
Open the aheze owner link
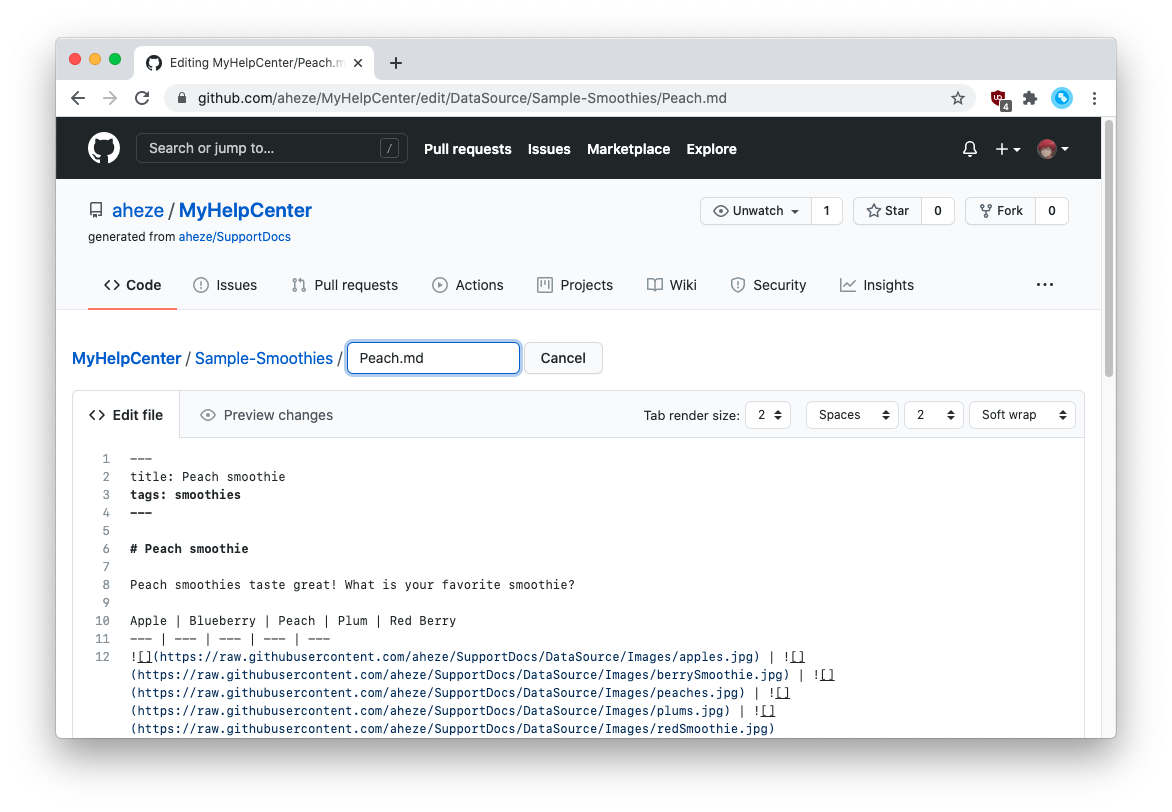coord(138,210)
